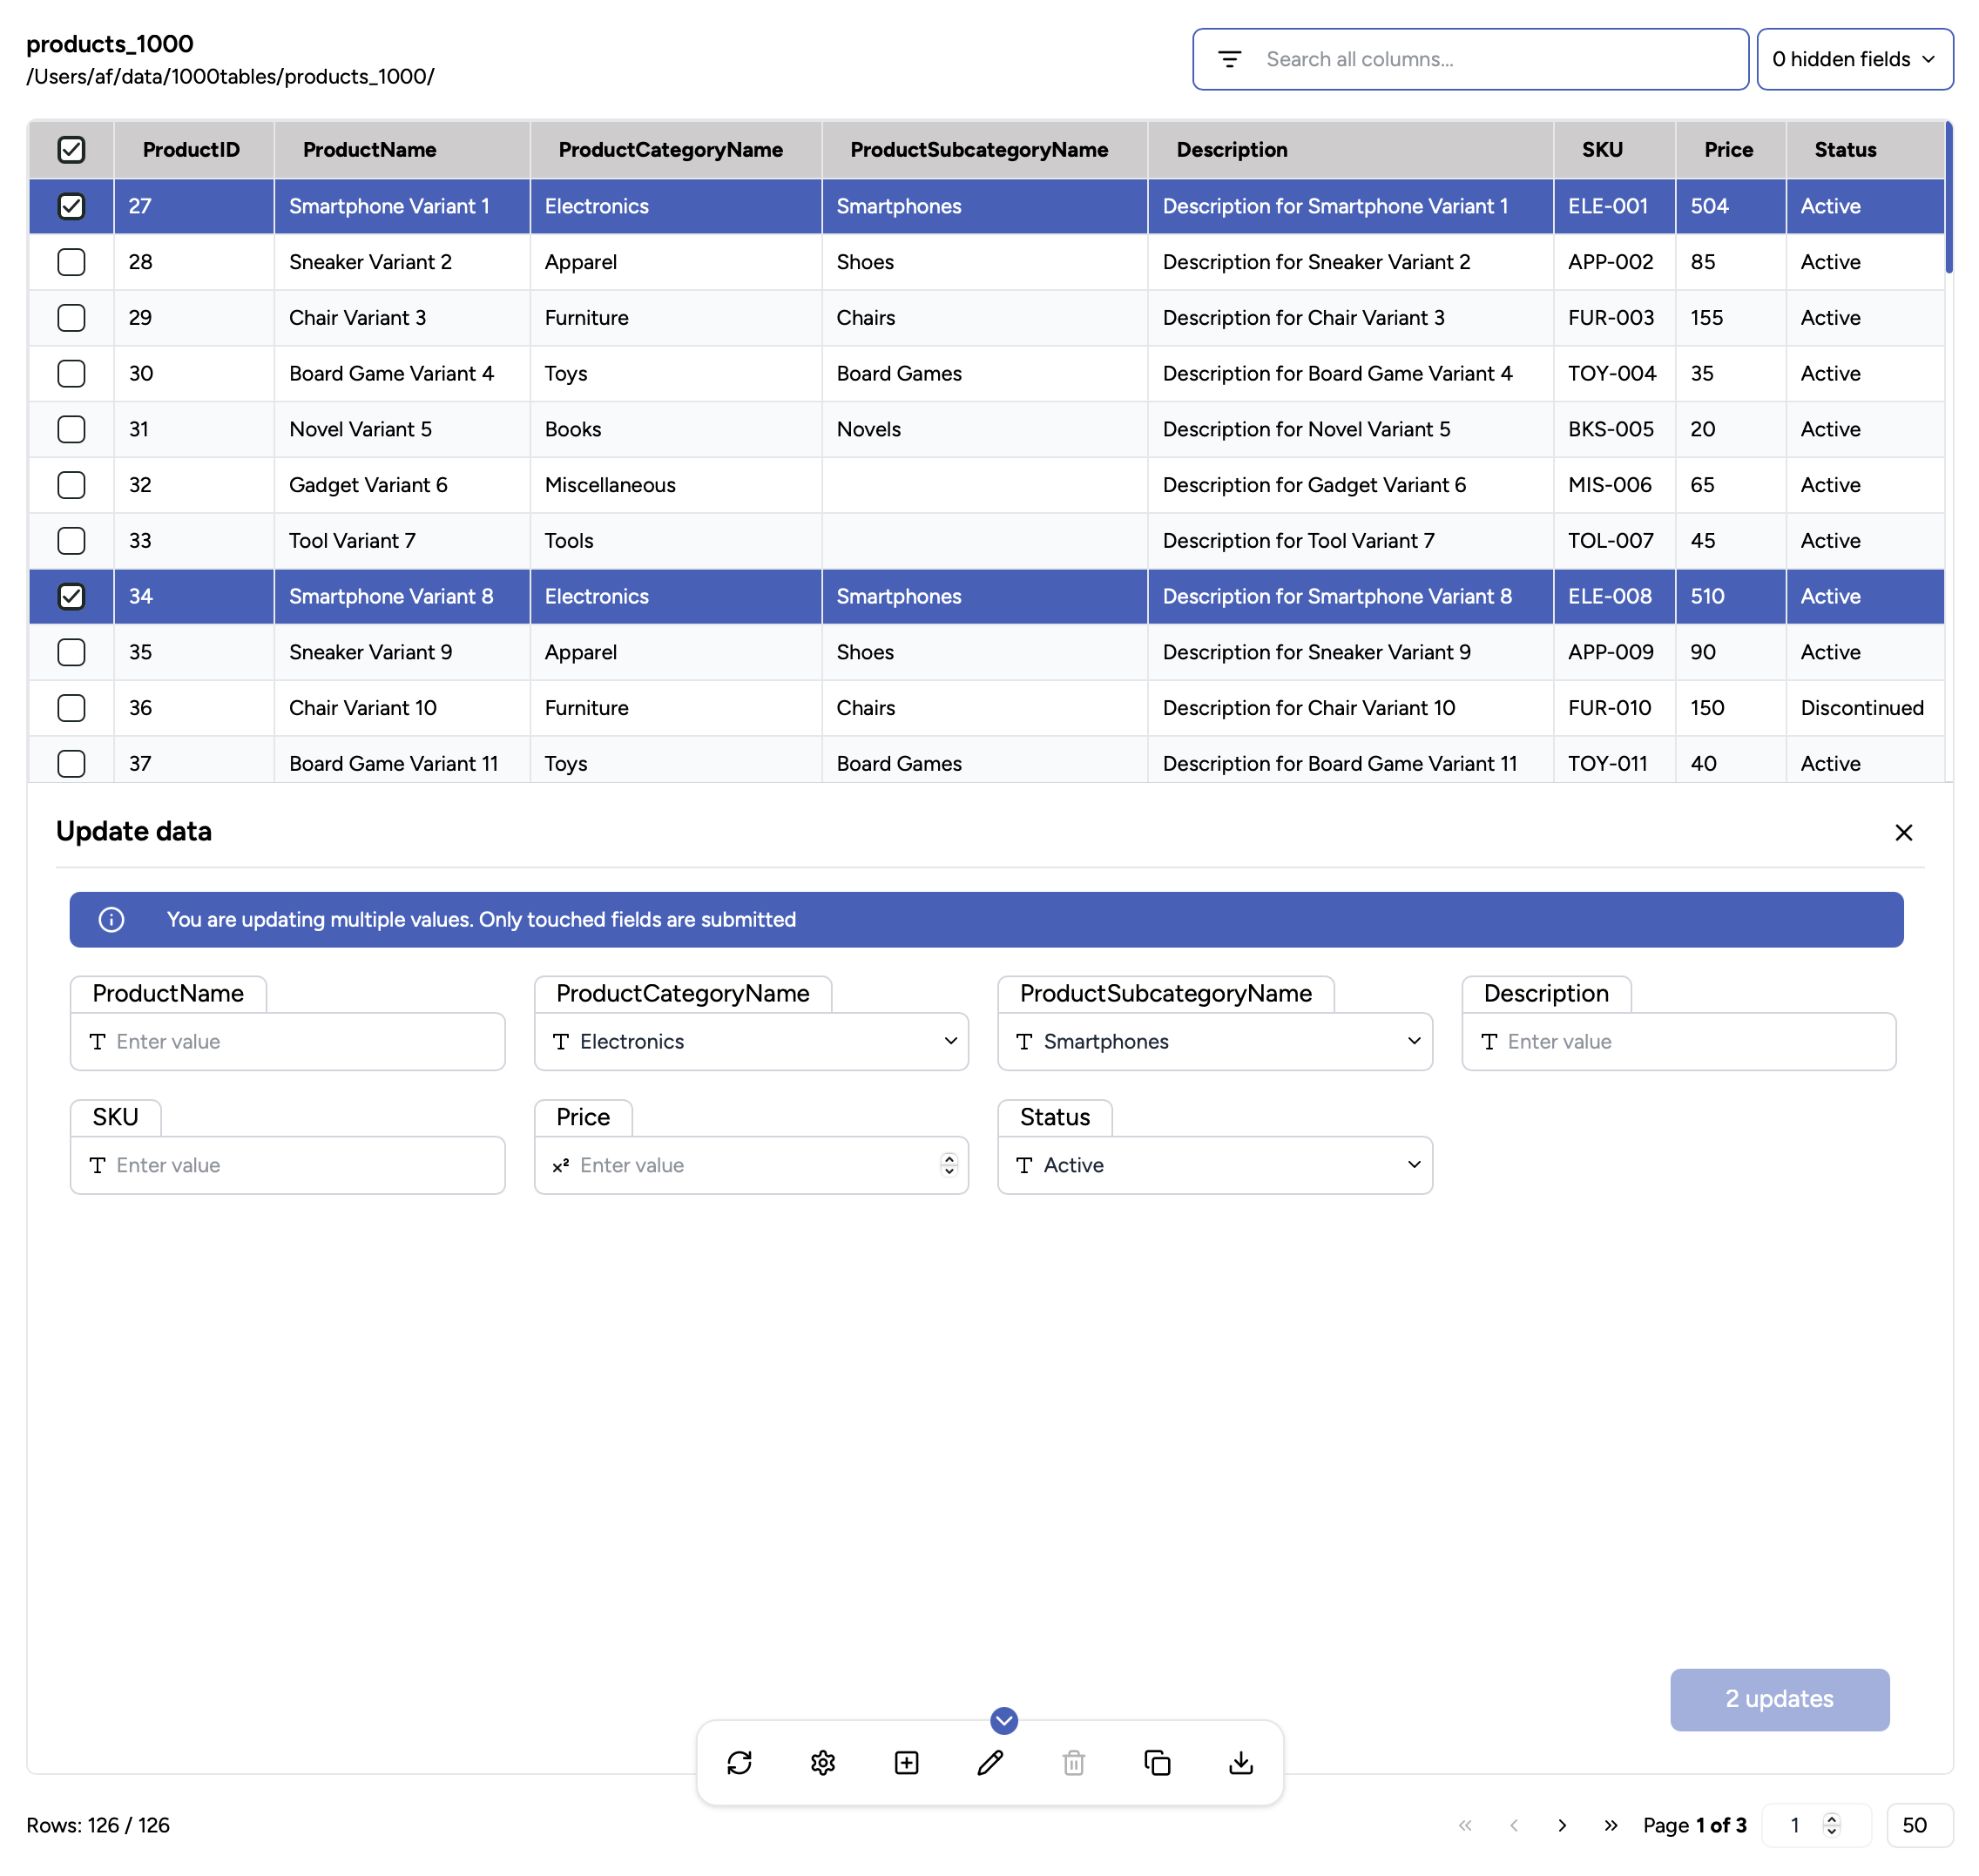Close the Update data panel

pyautogui.click(x=1904, y=832)
